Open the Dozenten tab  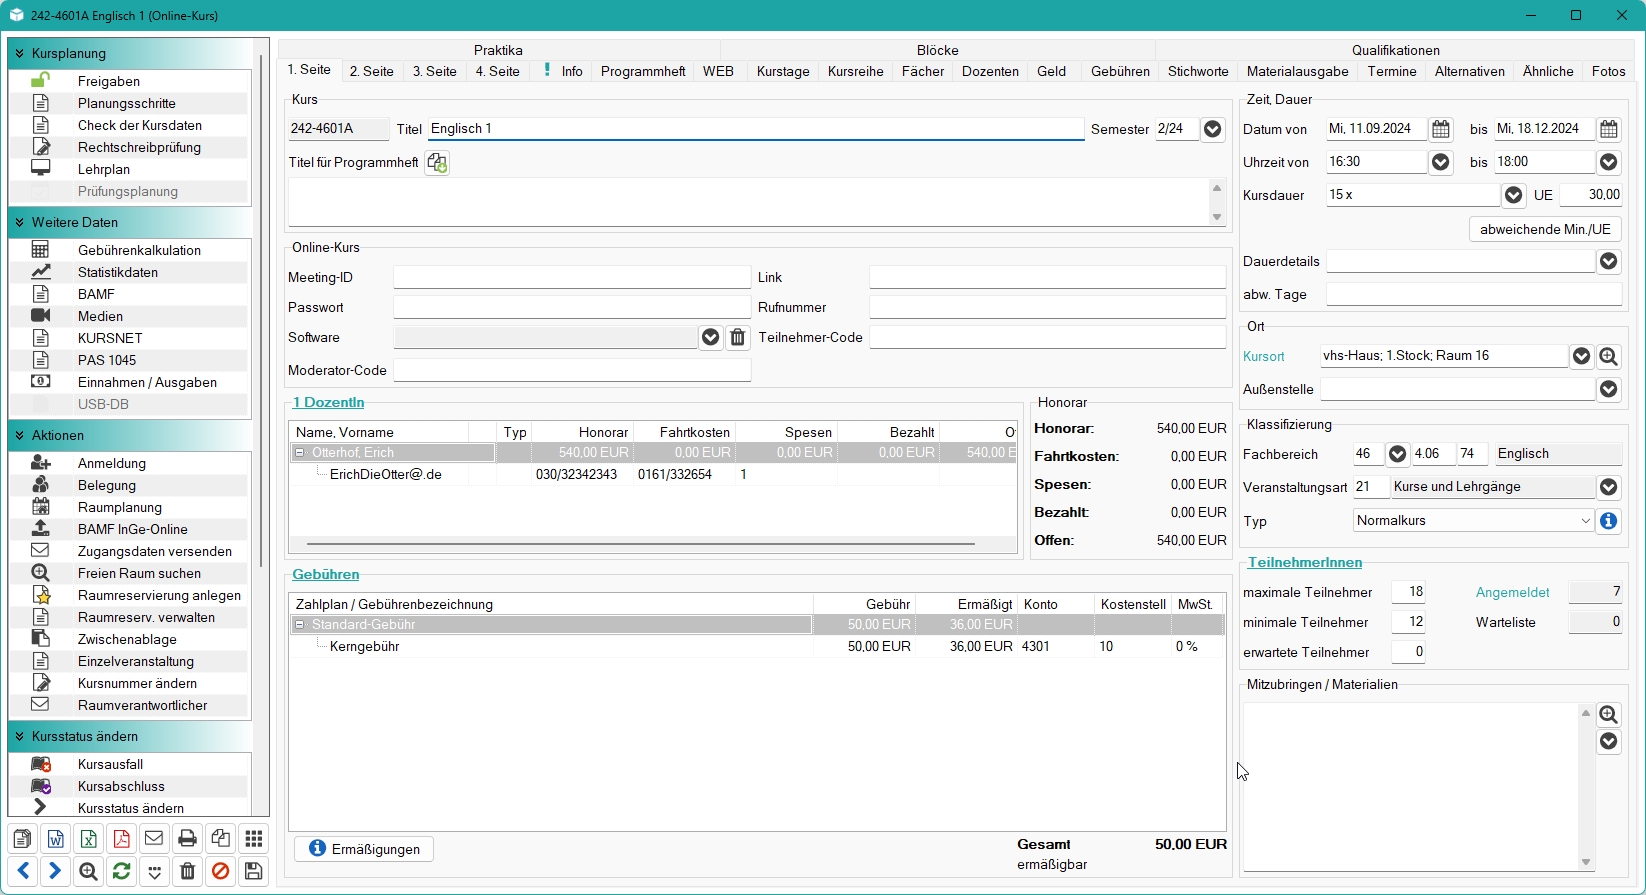[989, 71]
